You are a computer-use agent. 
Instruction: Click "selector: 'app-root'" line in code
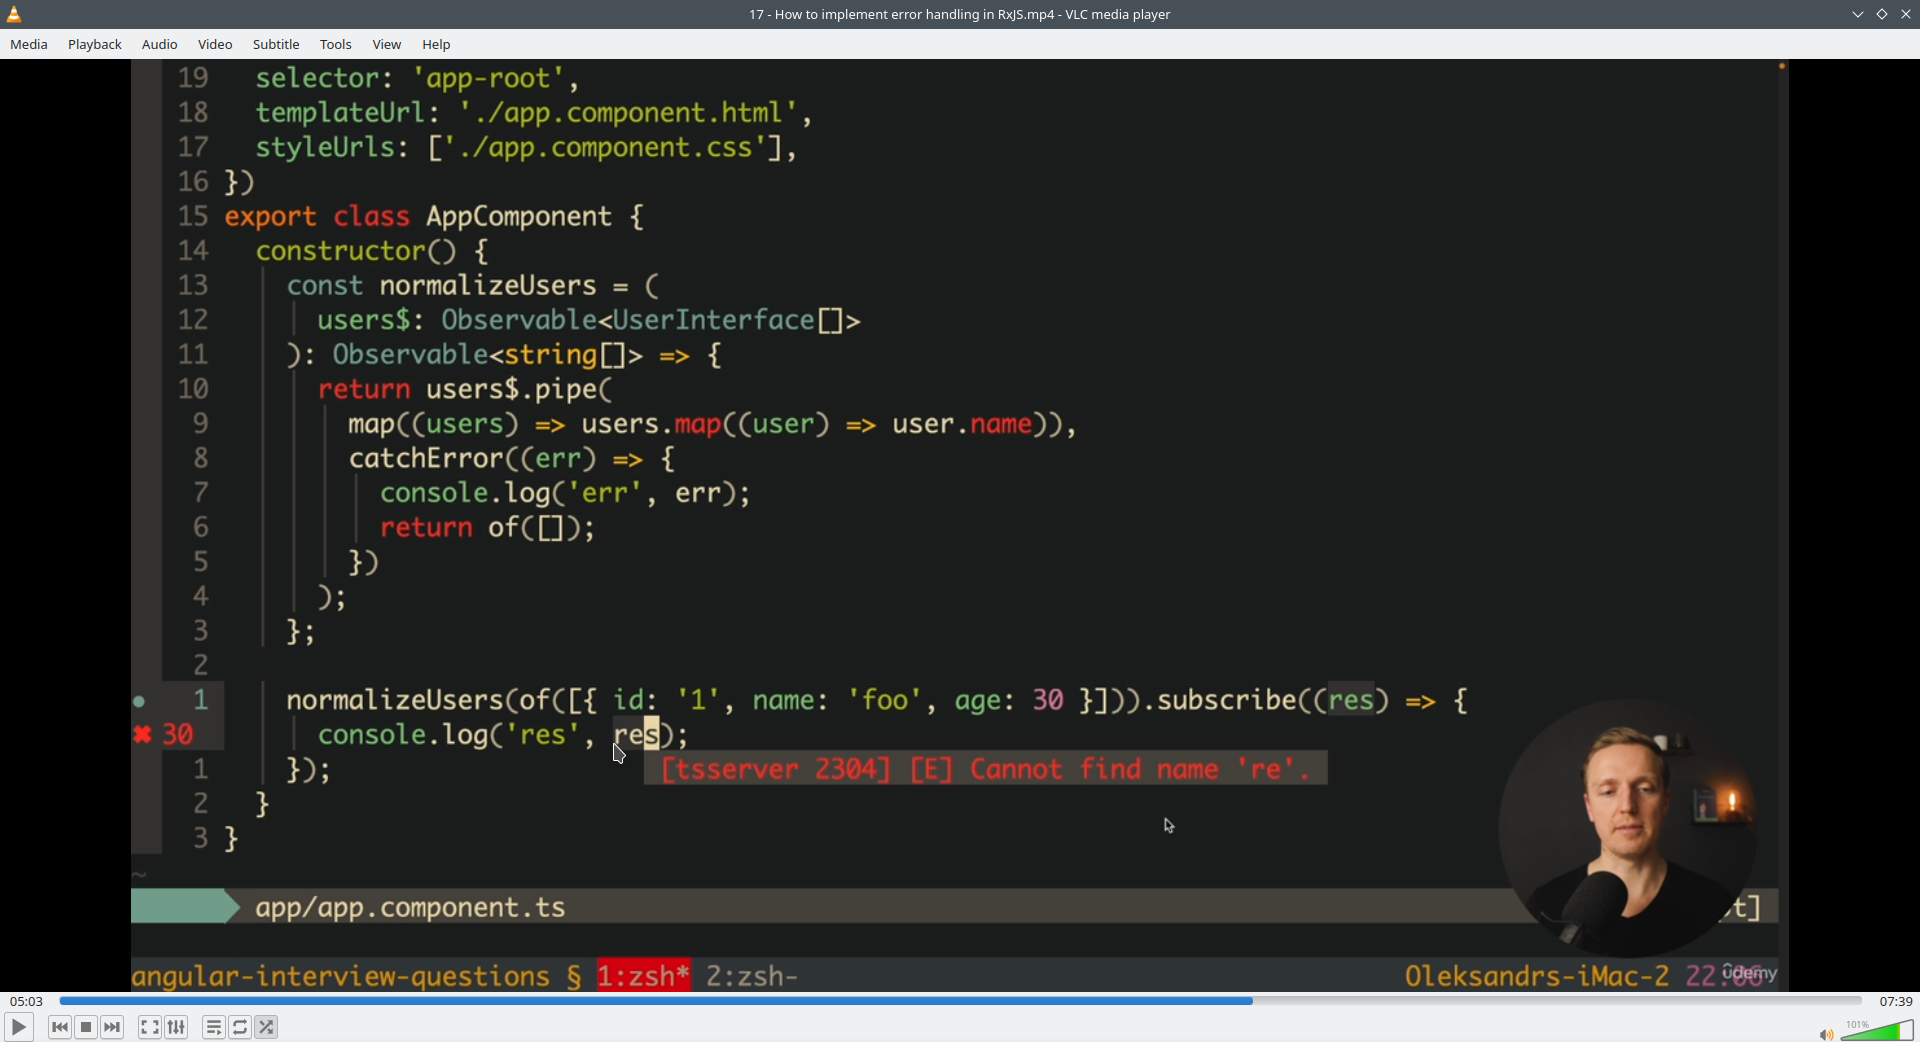click(x=417, y=79)
